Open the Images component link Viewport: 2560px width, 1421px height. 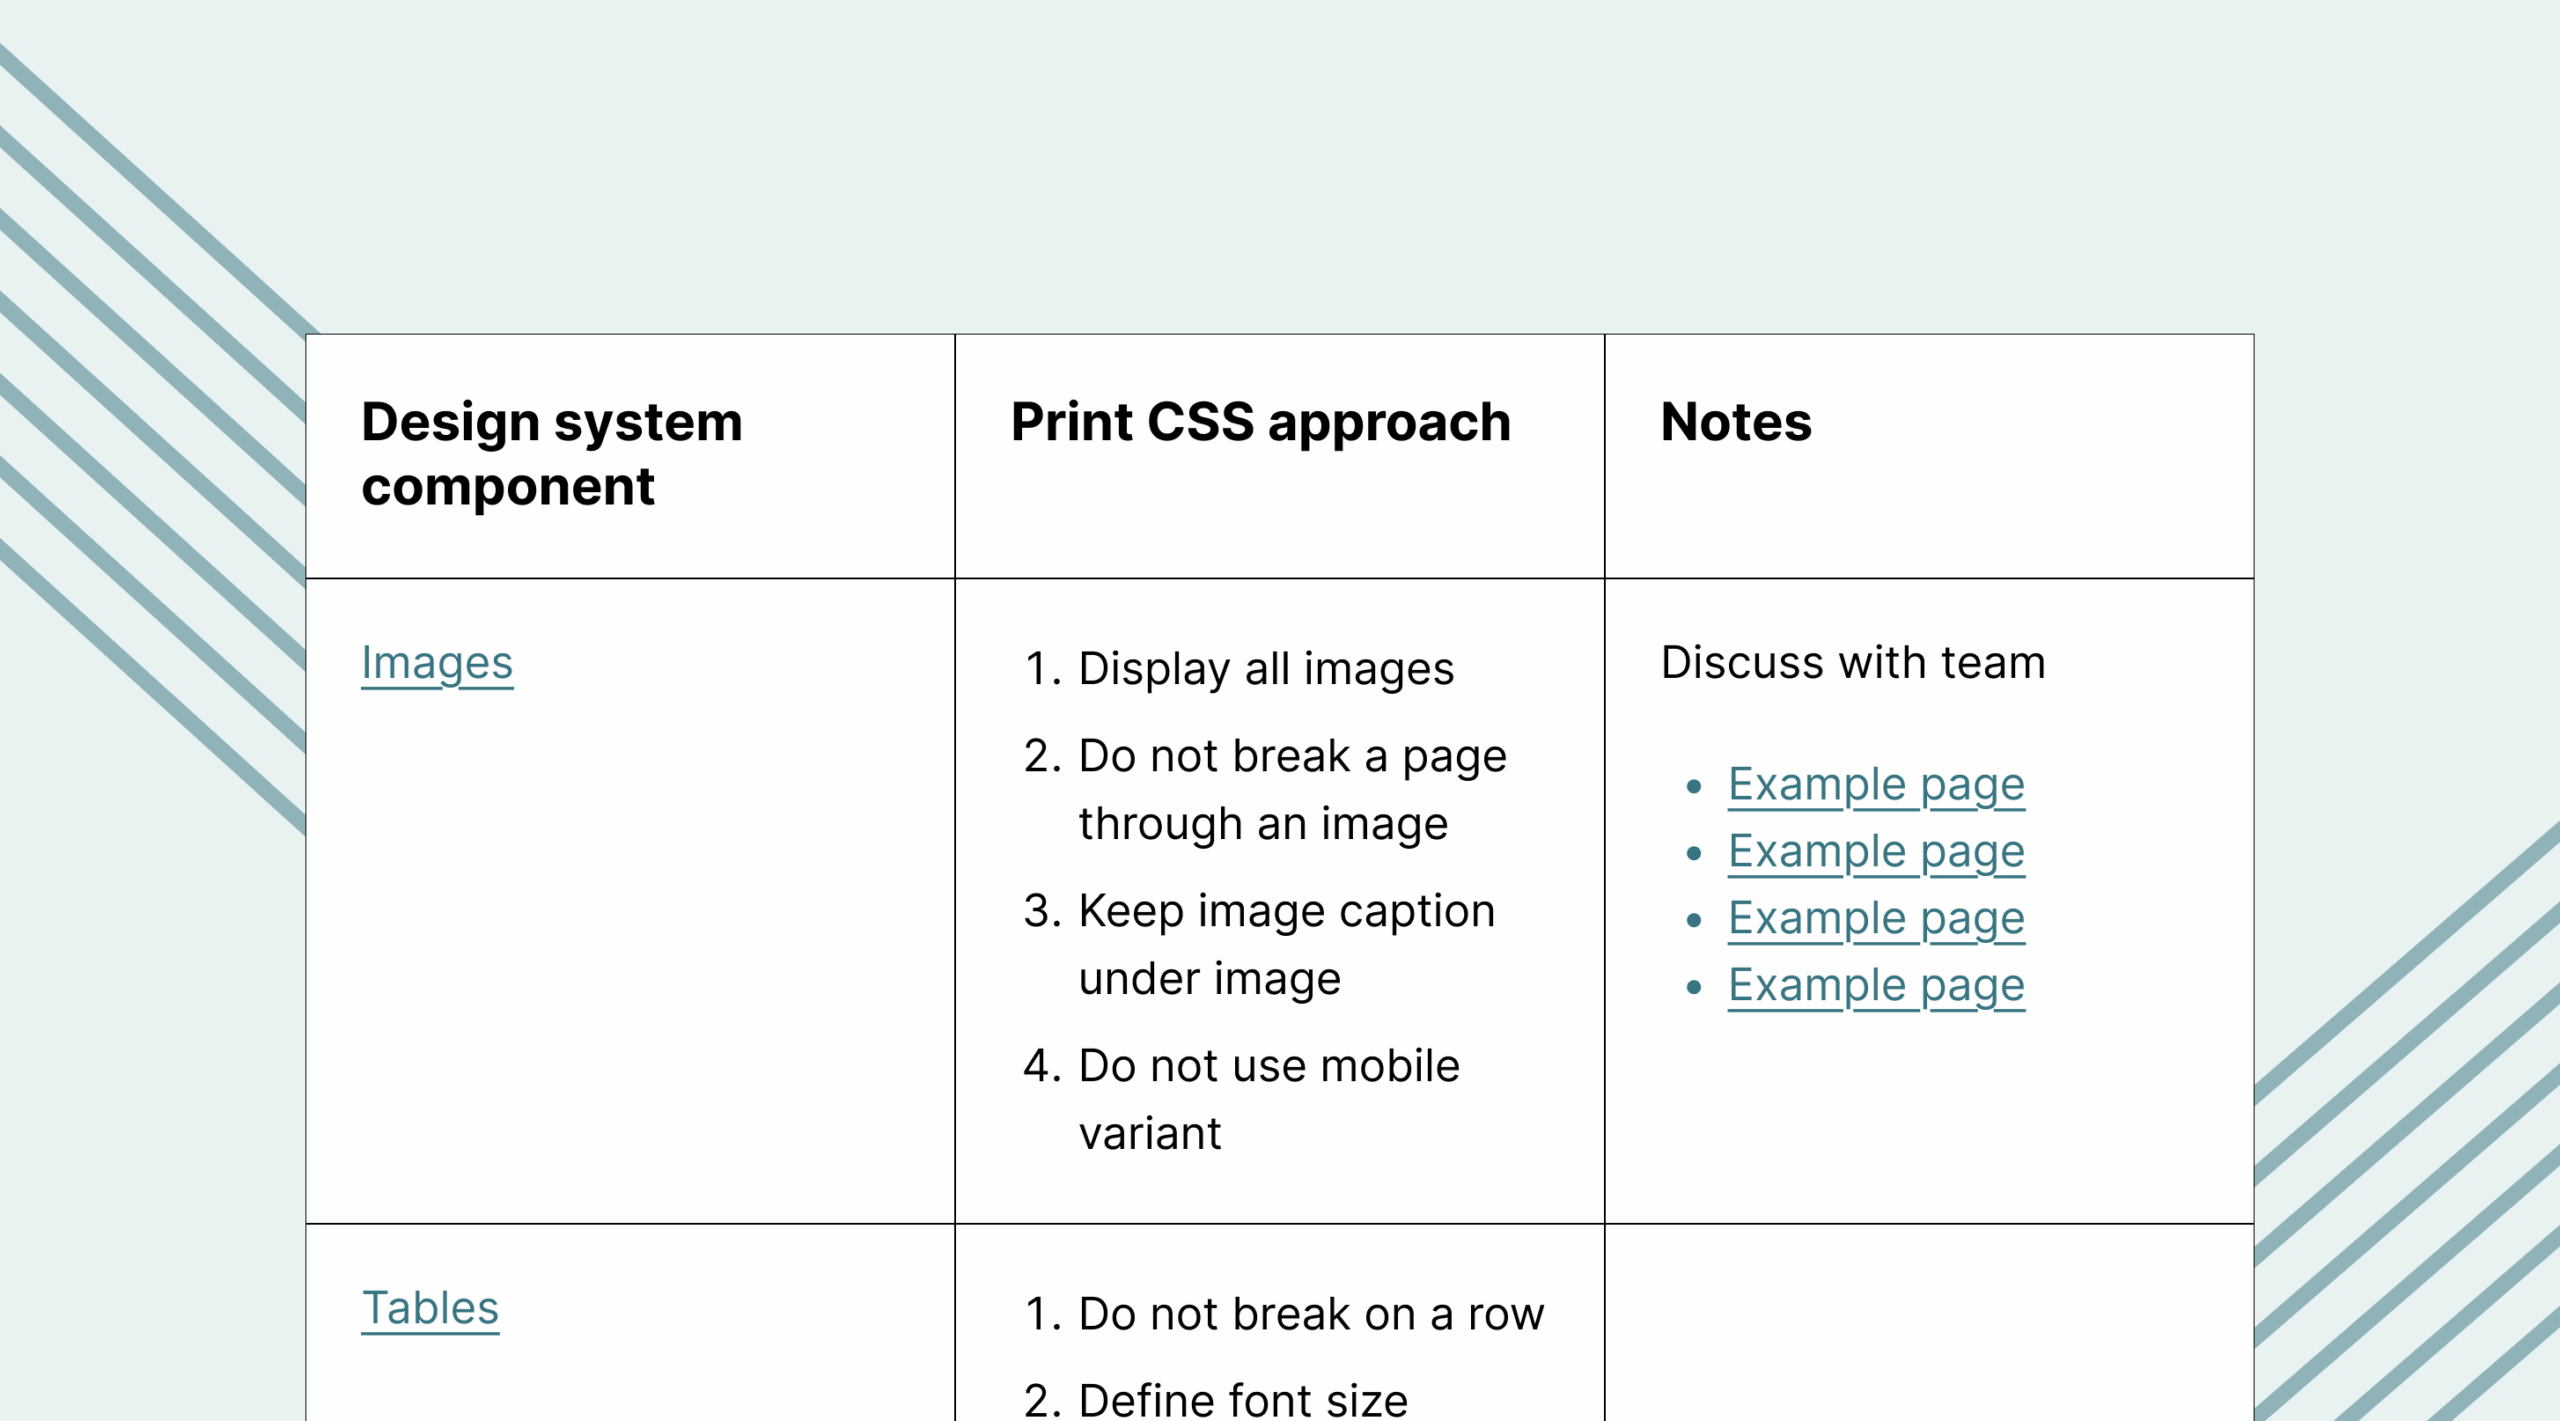pos(436,663)
